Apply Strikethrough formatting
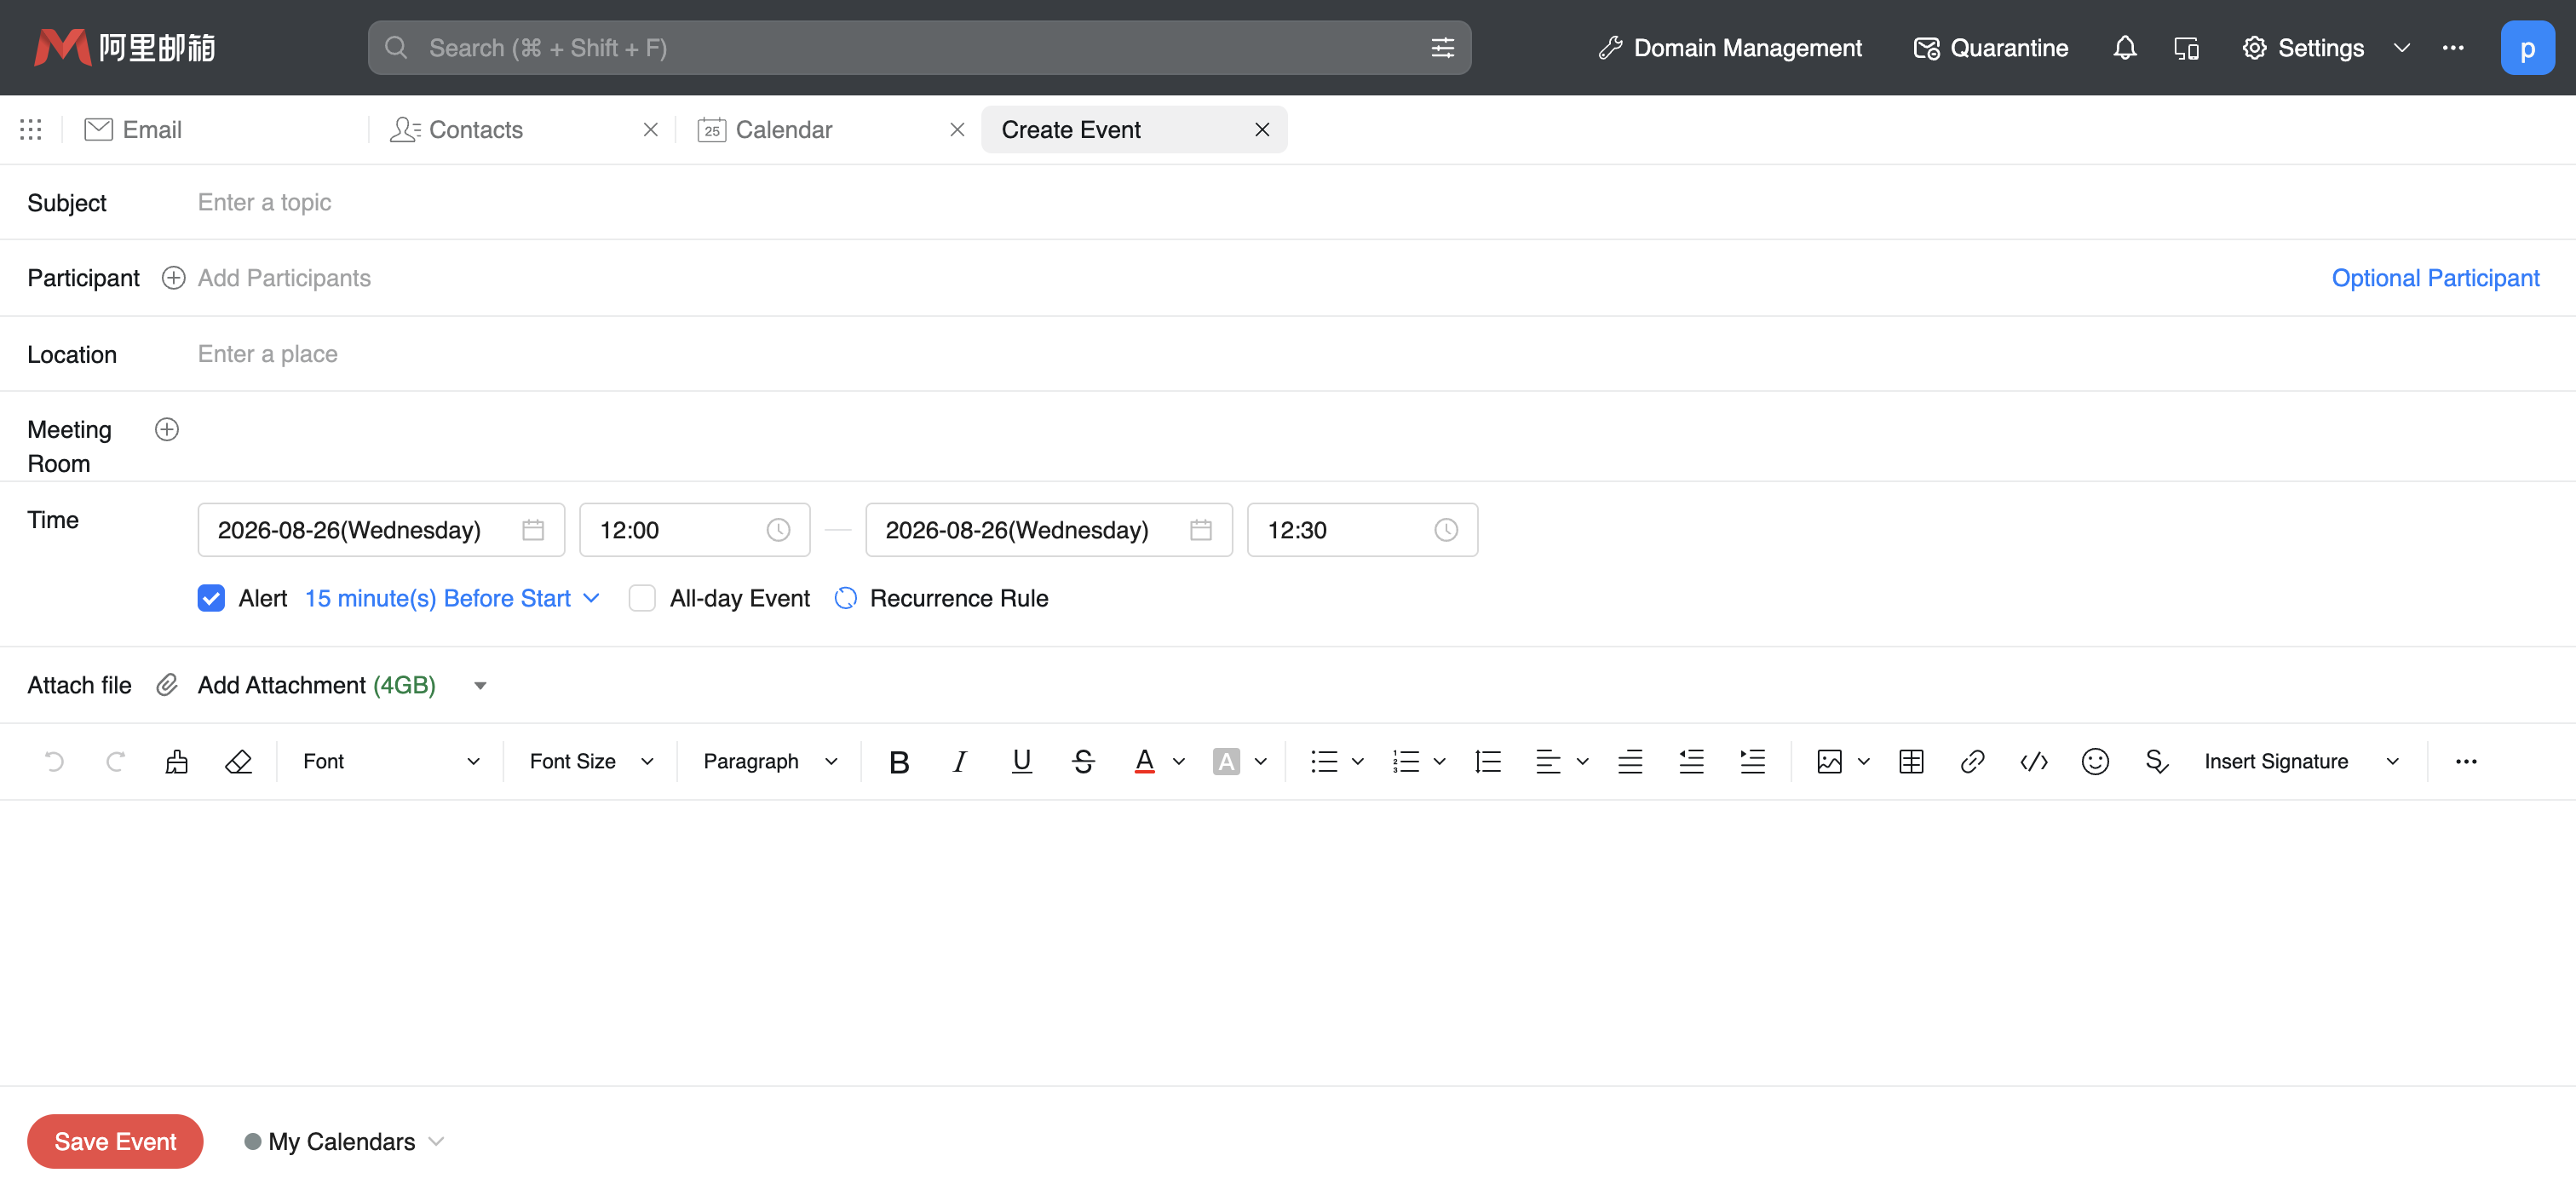The width and height of the screenshot is (2576, 1196). click(1083, 762)
